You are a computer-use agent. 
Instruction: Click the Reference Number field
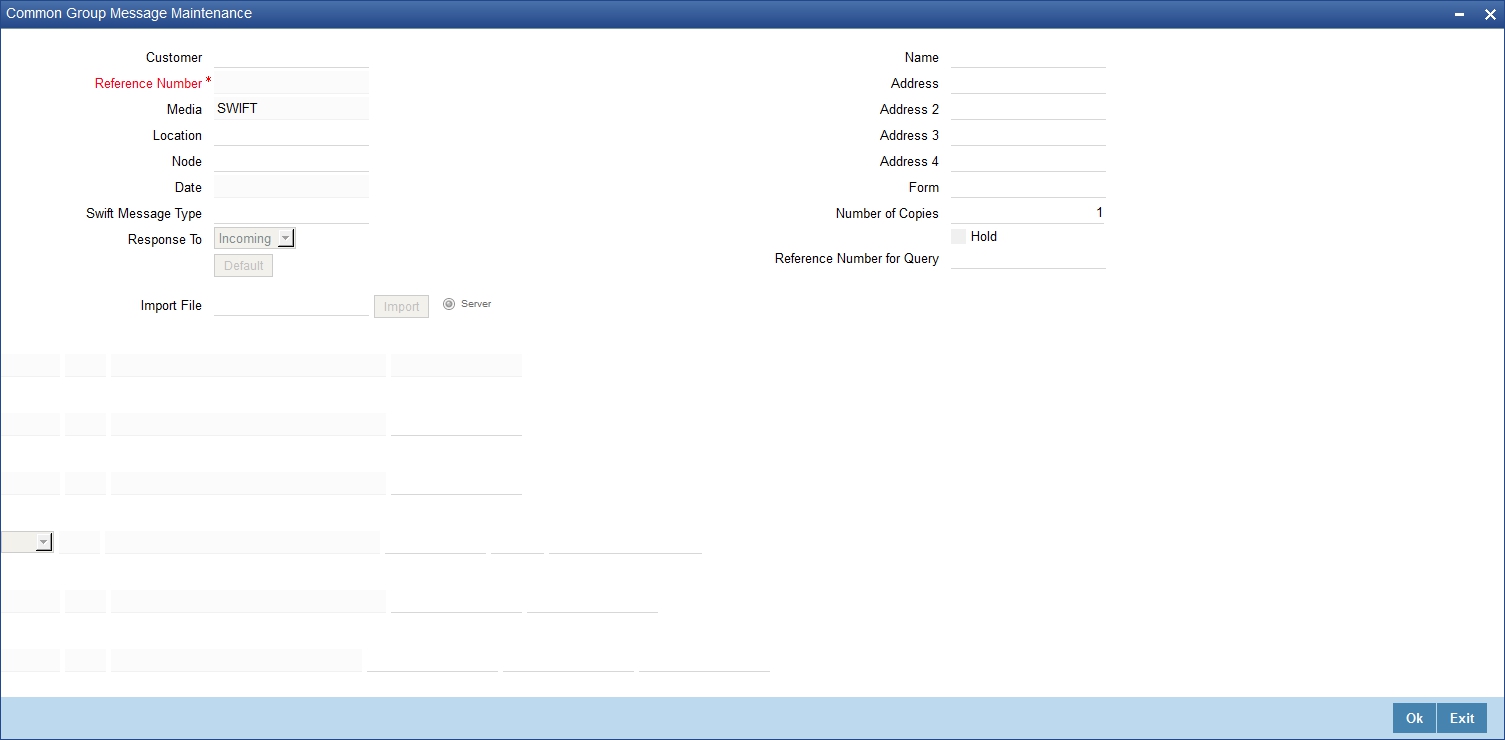click(x=291, y=83)
